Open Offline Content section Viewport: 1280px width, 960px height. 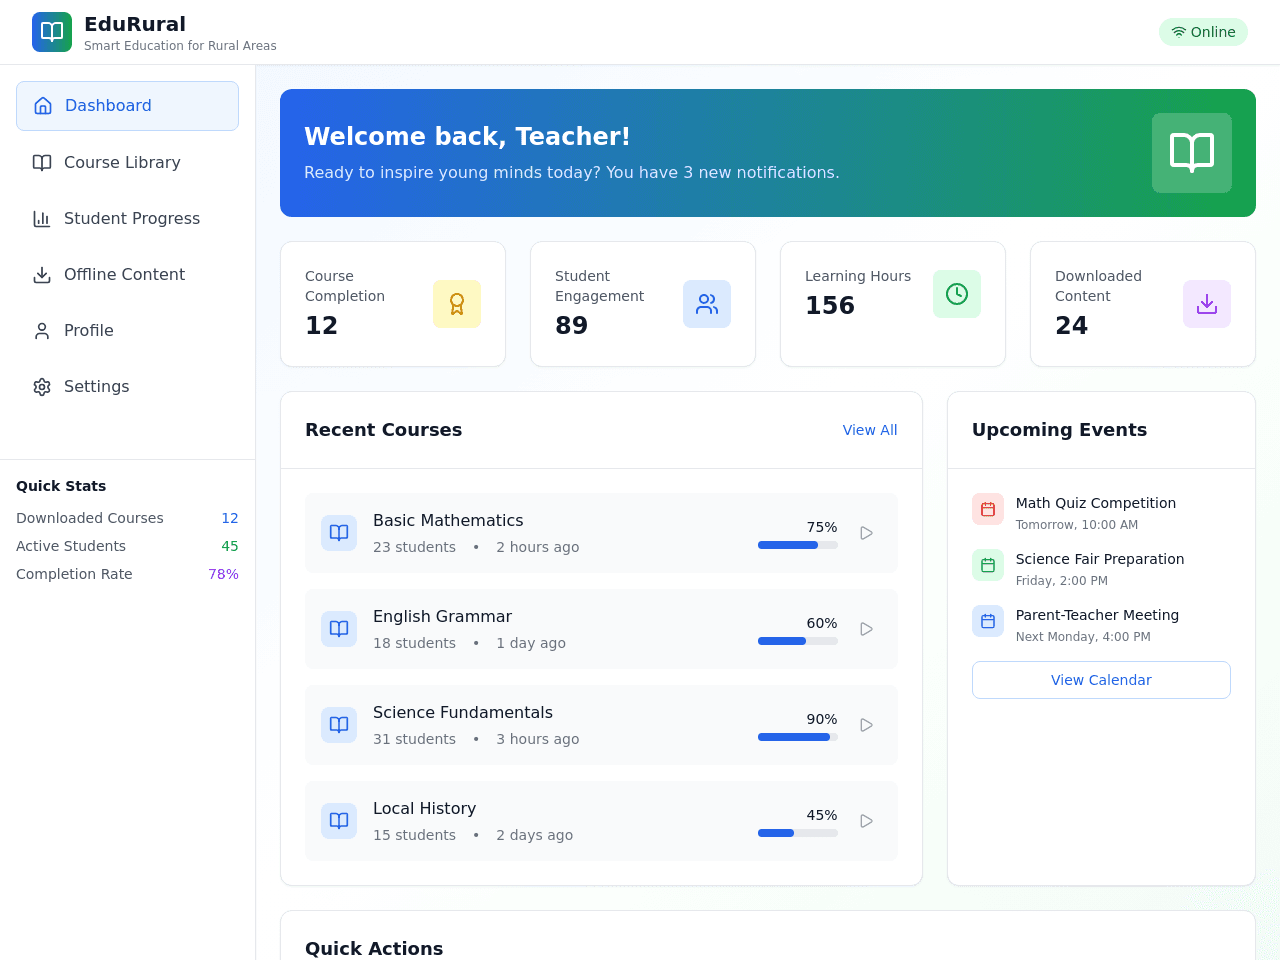click(127, 275)
